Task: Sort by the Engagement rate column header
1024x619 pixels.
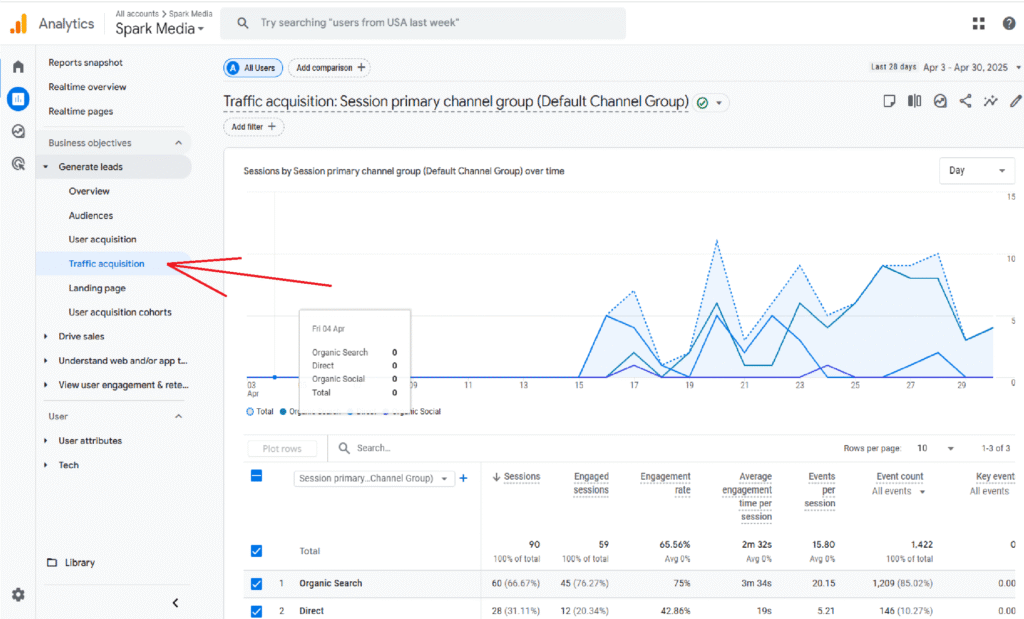Action: (x=665, y=483)
